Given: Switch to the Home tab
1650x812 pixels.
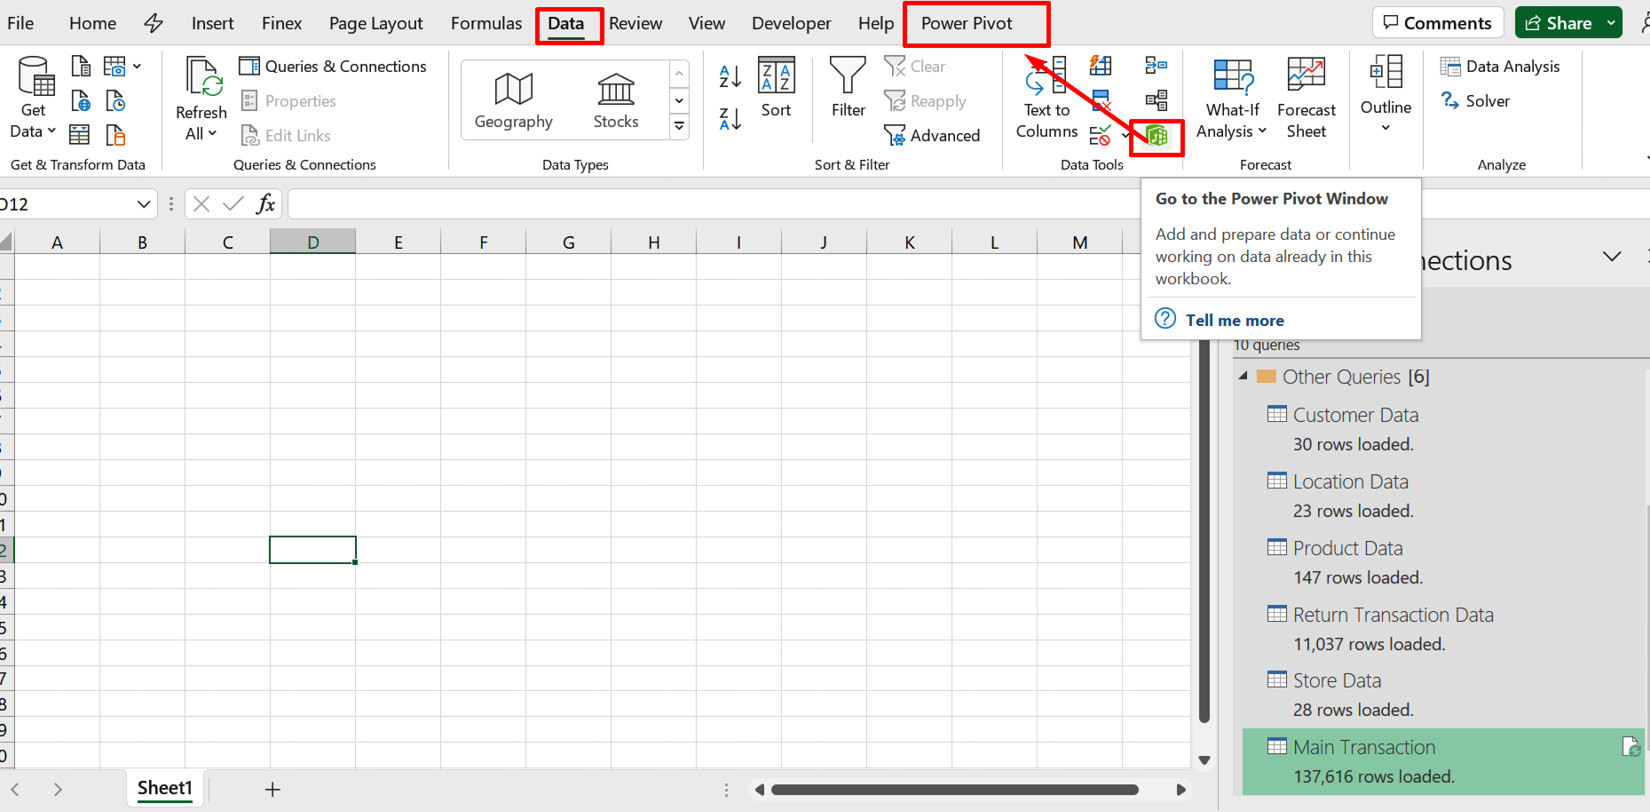Looking at the screenshot, I should click(x=92, y=23).
